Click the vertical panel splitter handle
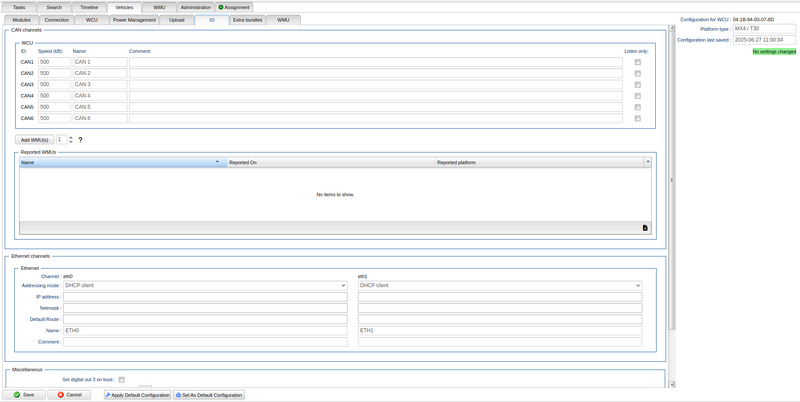 (671, 180)
